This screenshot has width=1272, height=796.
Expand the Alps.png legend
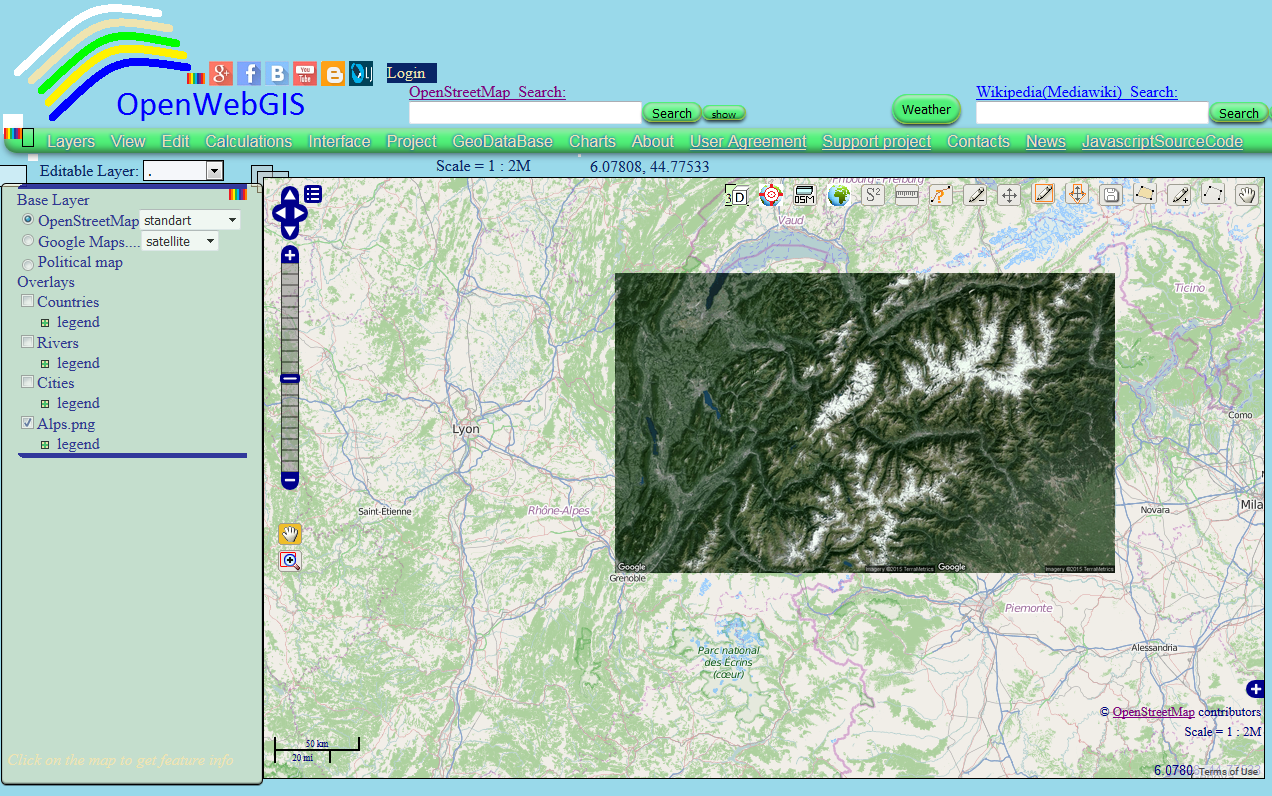[45, 445]
